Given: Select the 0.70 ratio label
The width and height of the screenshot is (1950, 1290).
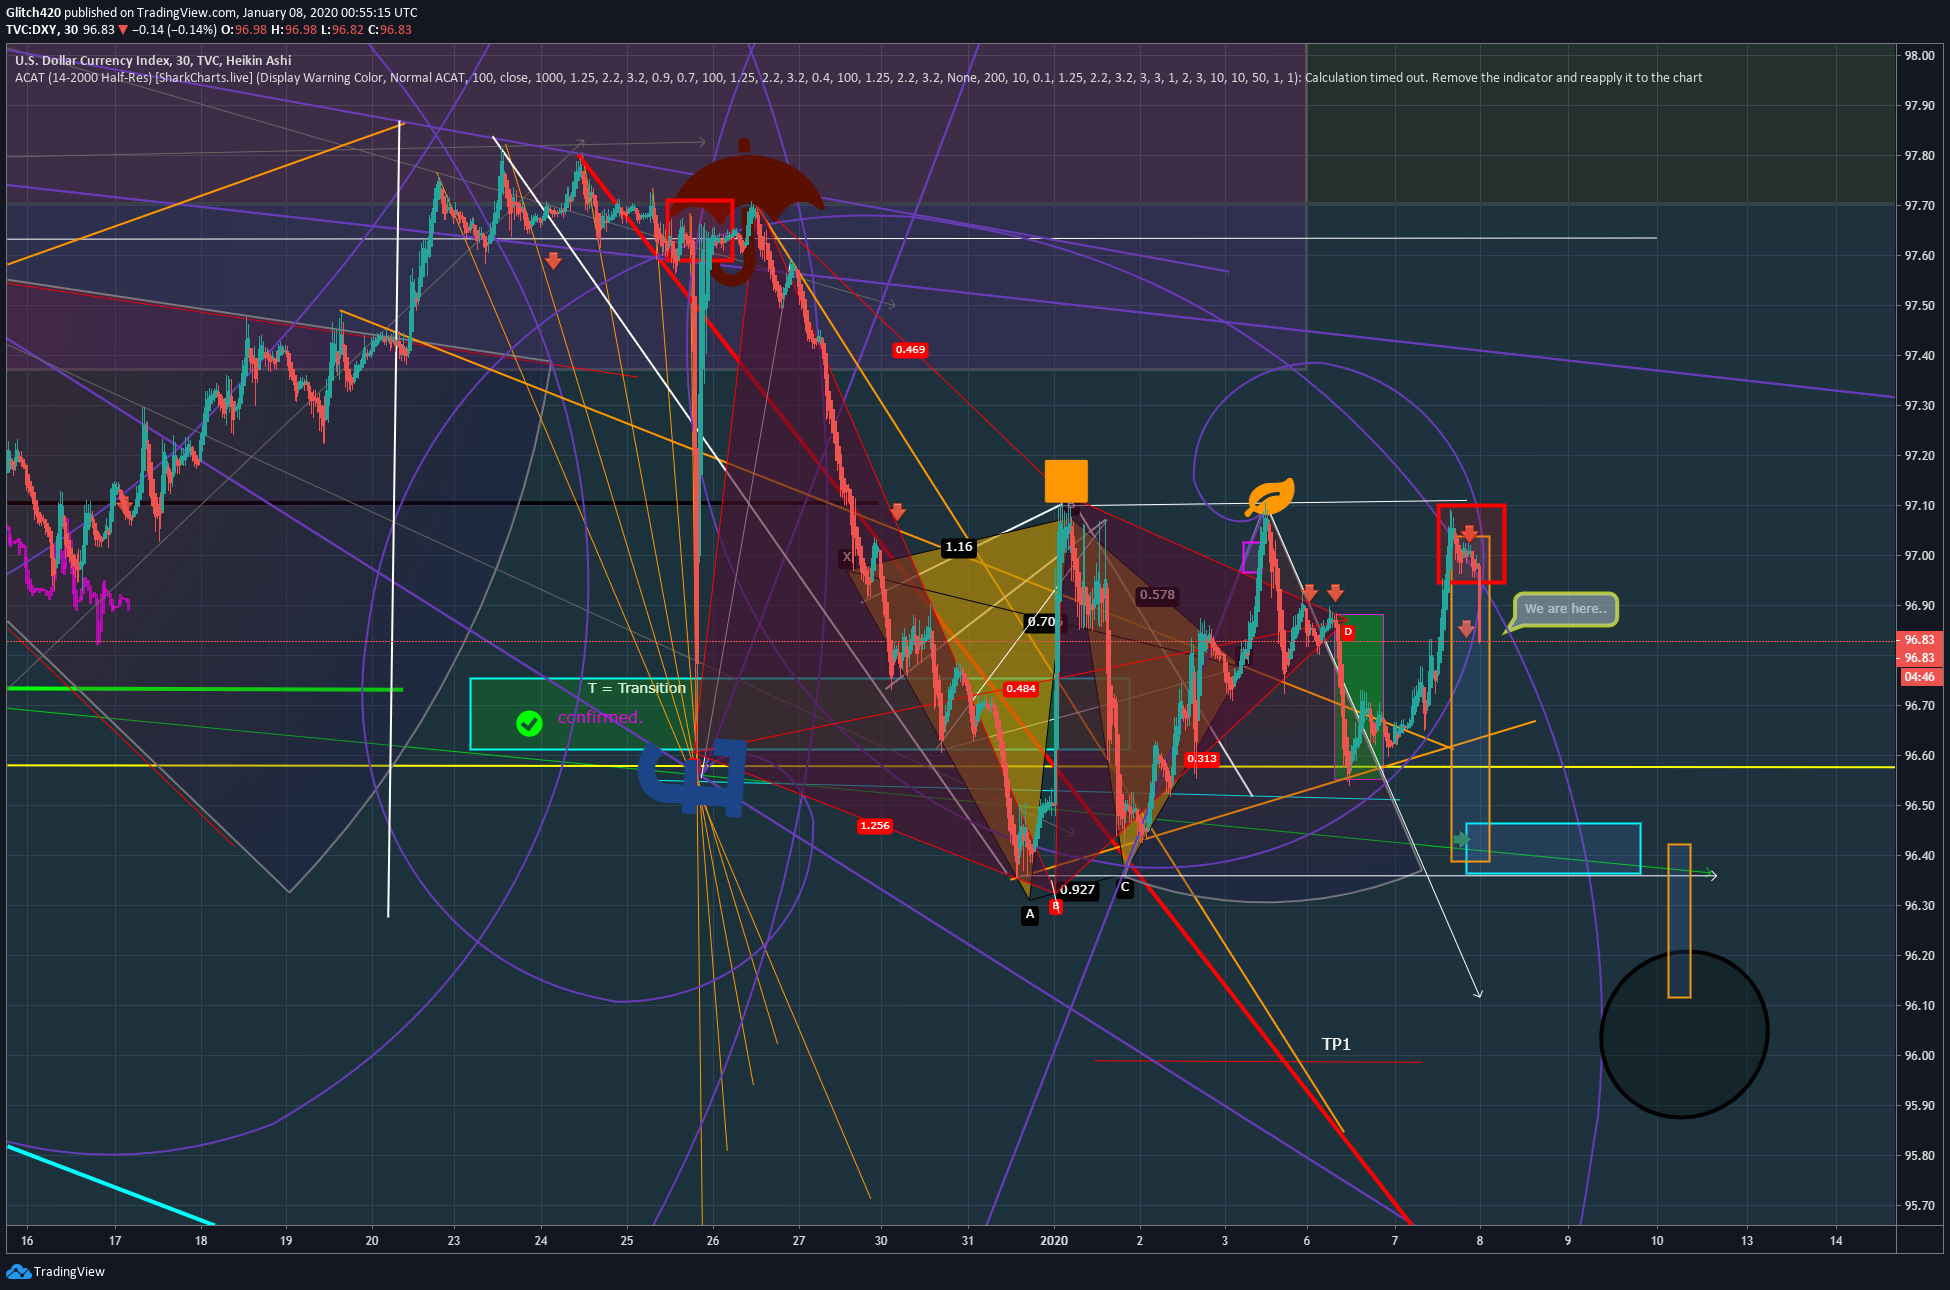Looking at the screenshot, I should [x=1043, y=622].
